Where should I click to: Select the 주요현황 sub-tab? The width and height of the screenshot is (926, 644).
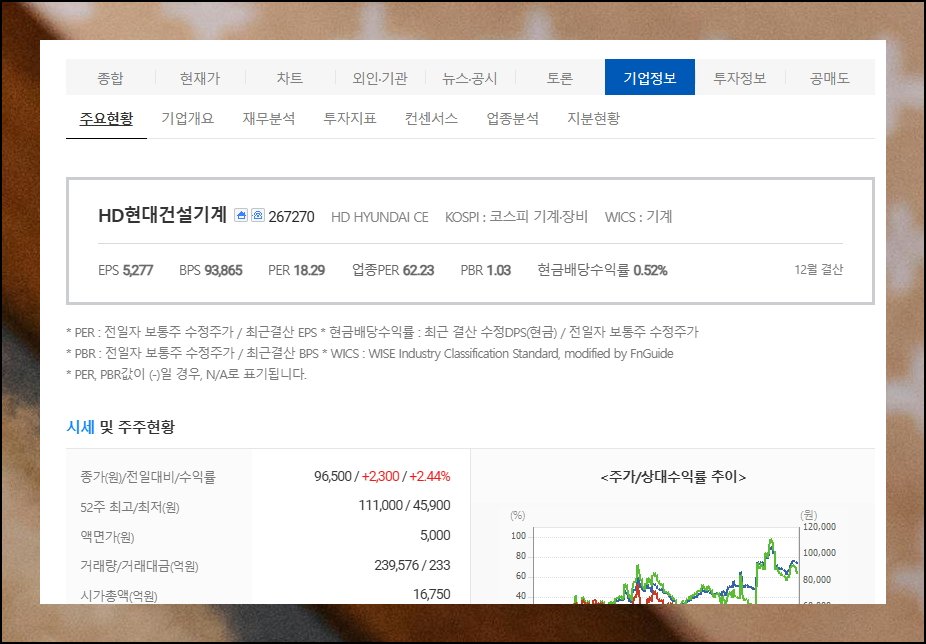coord(106,118)
